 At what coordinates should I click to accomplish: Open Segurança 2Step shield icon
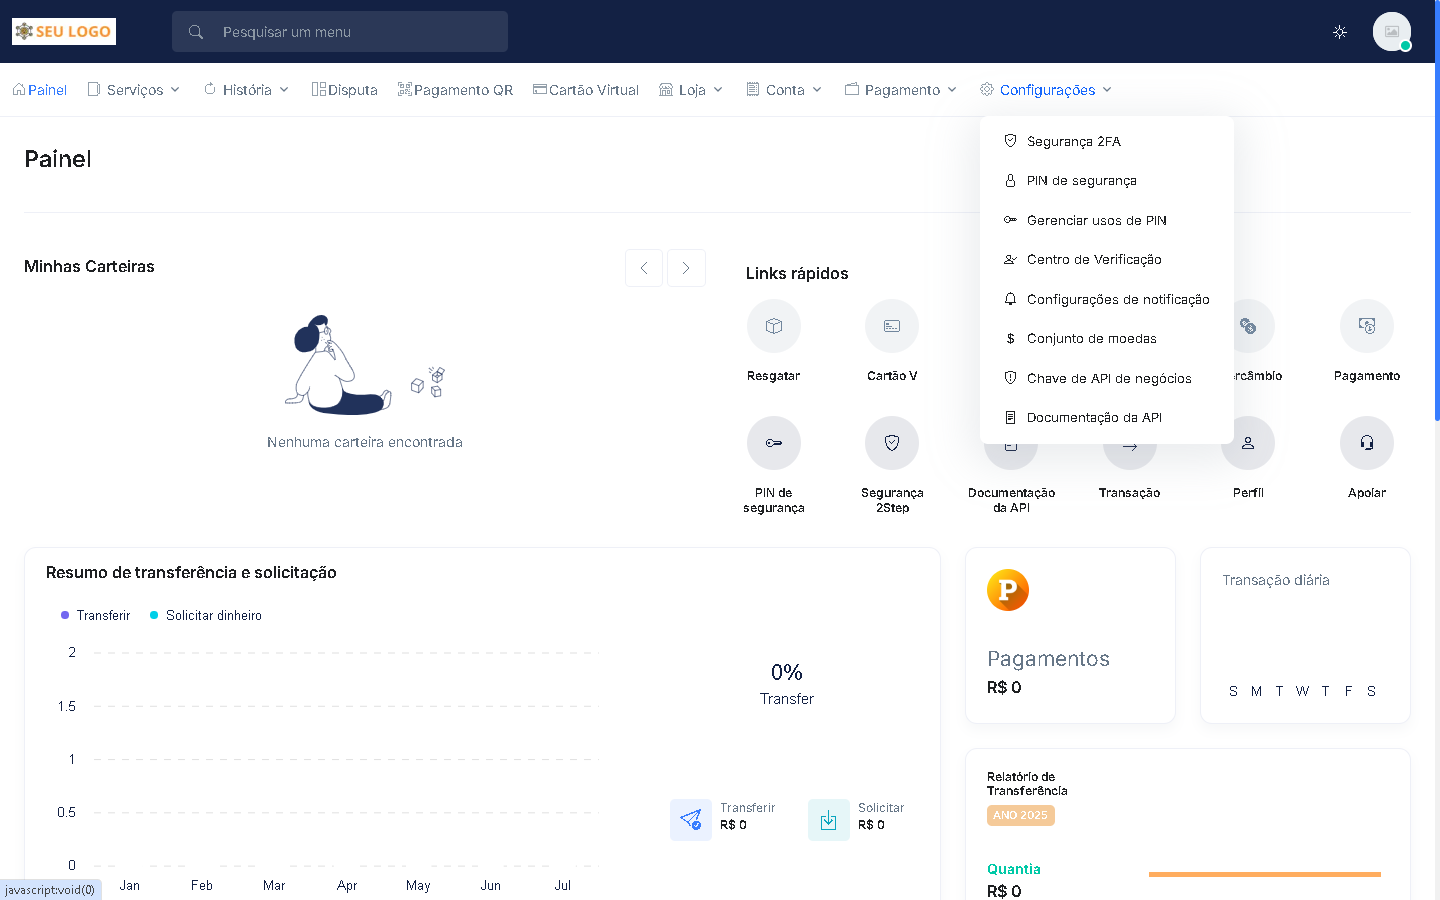pyautogui.click(x=891, y=443)
